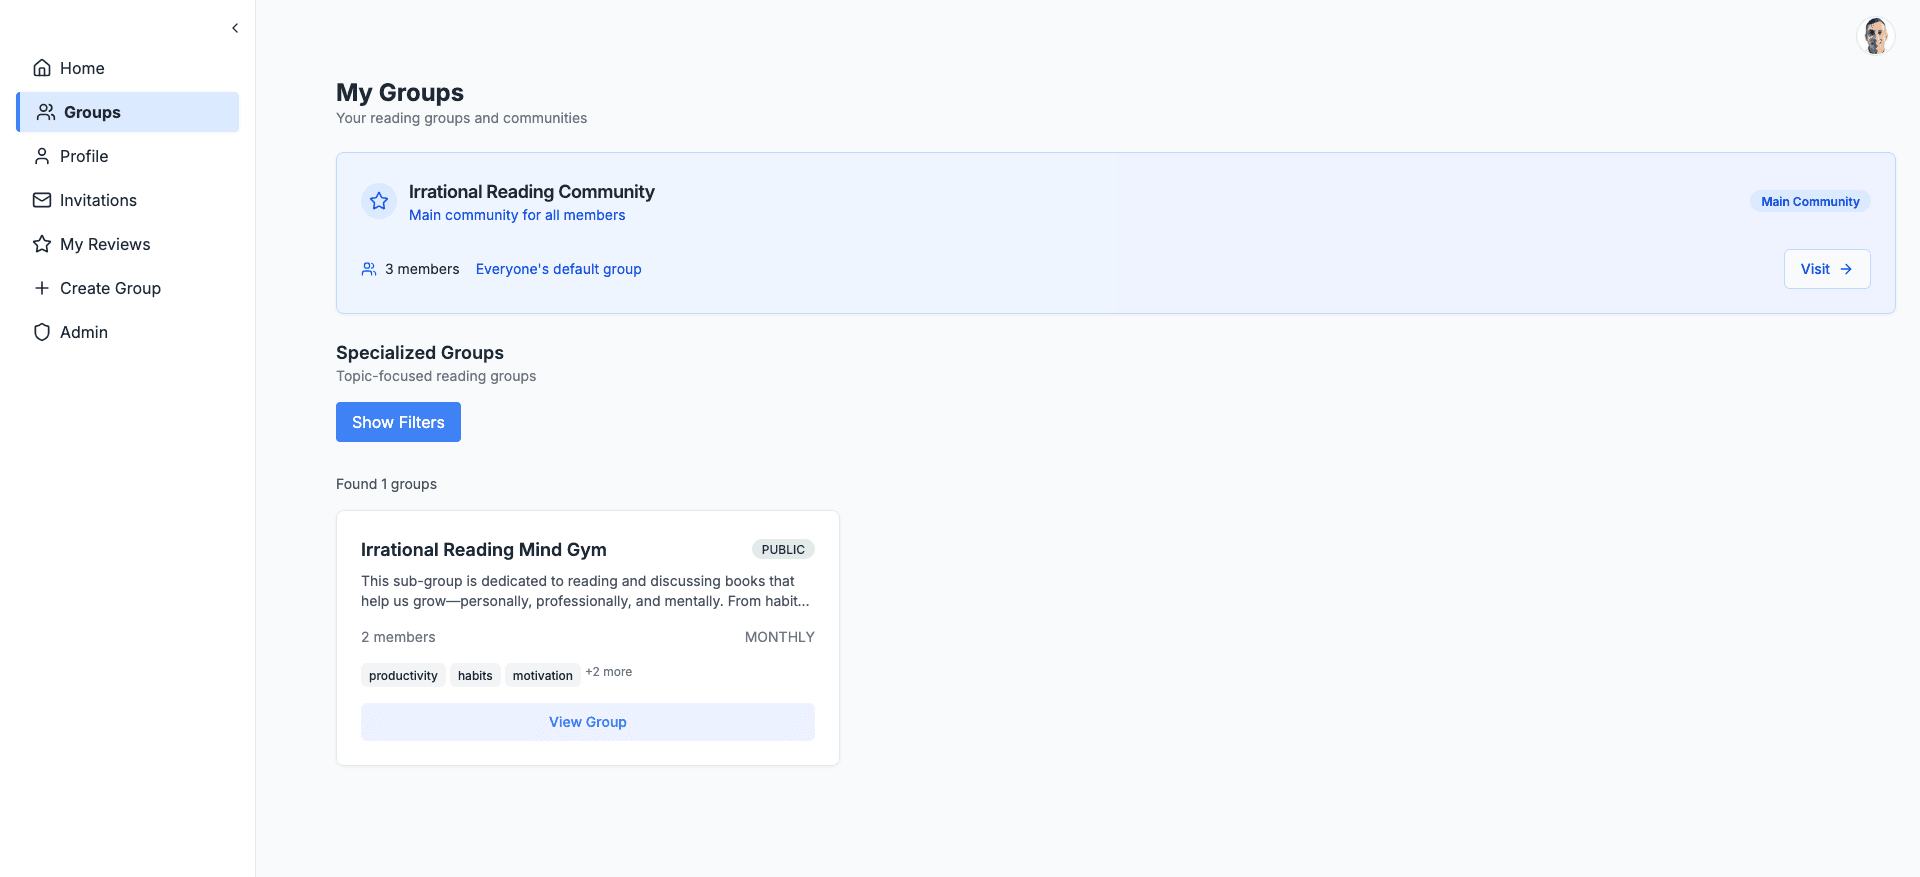Screen dimensions: 1920x877
Task: Show the group filters
Action: tap(398, 422)
